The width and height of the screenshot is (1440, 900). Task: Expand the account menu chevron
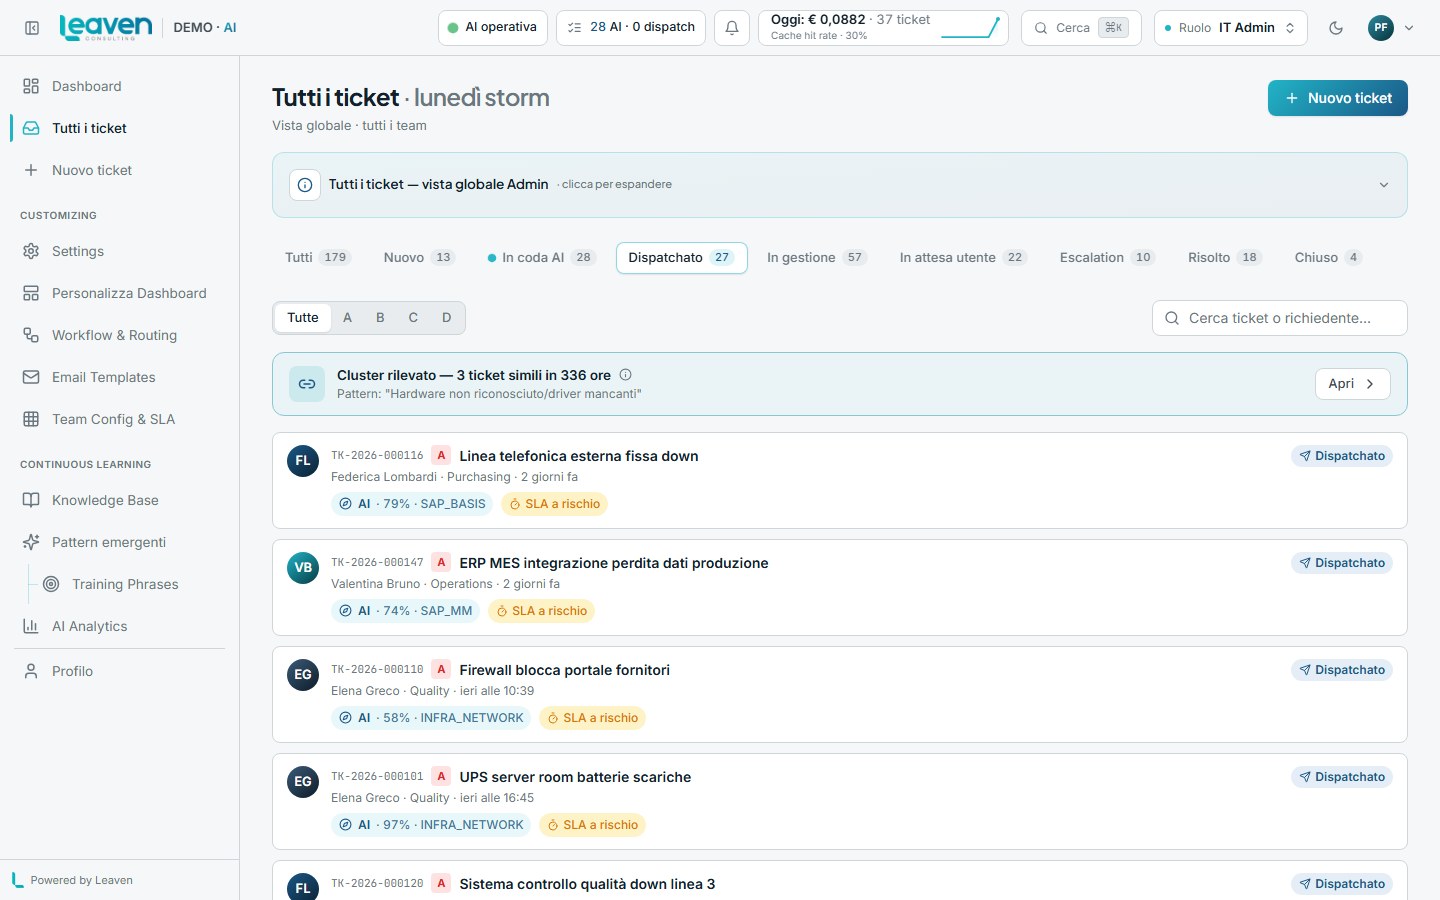coord(1409,28)
